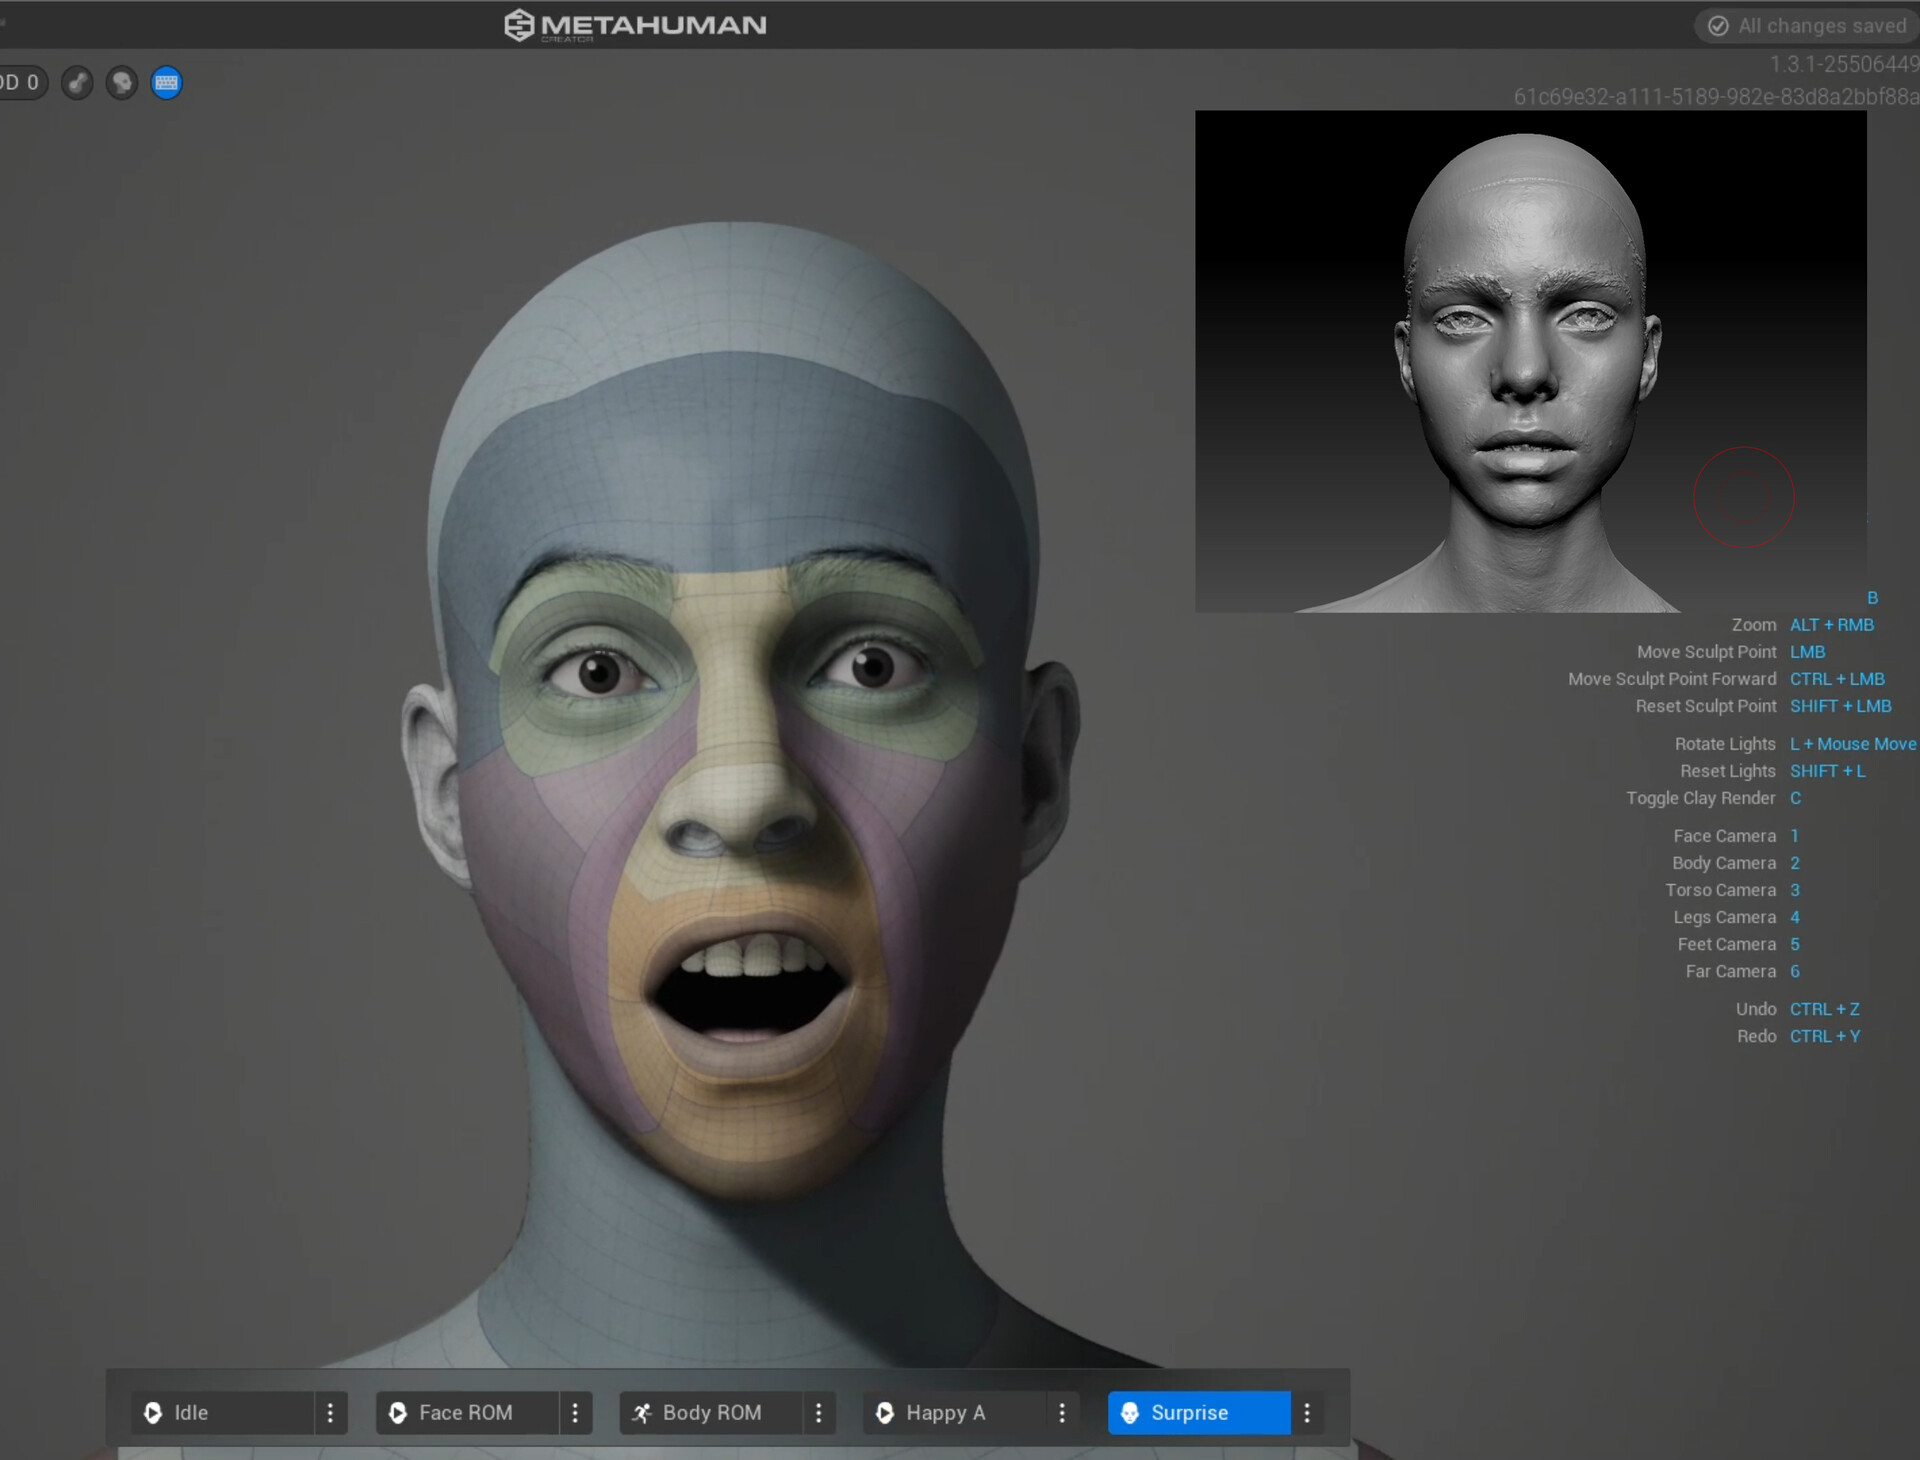Click the play icon on the Happy A clip
Viewport: 1920px width, 1460px height.
coord(885,1413)
